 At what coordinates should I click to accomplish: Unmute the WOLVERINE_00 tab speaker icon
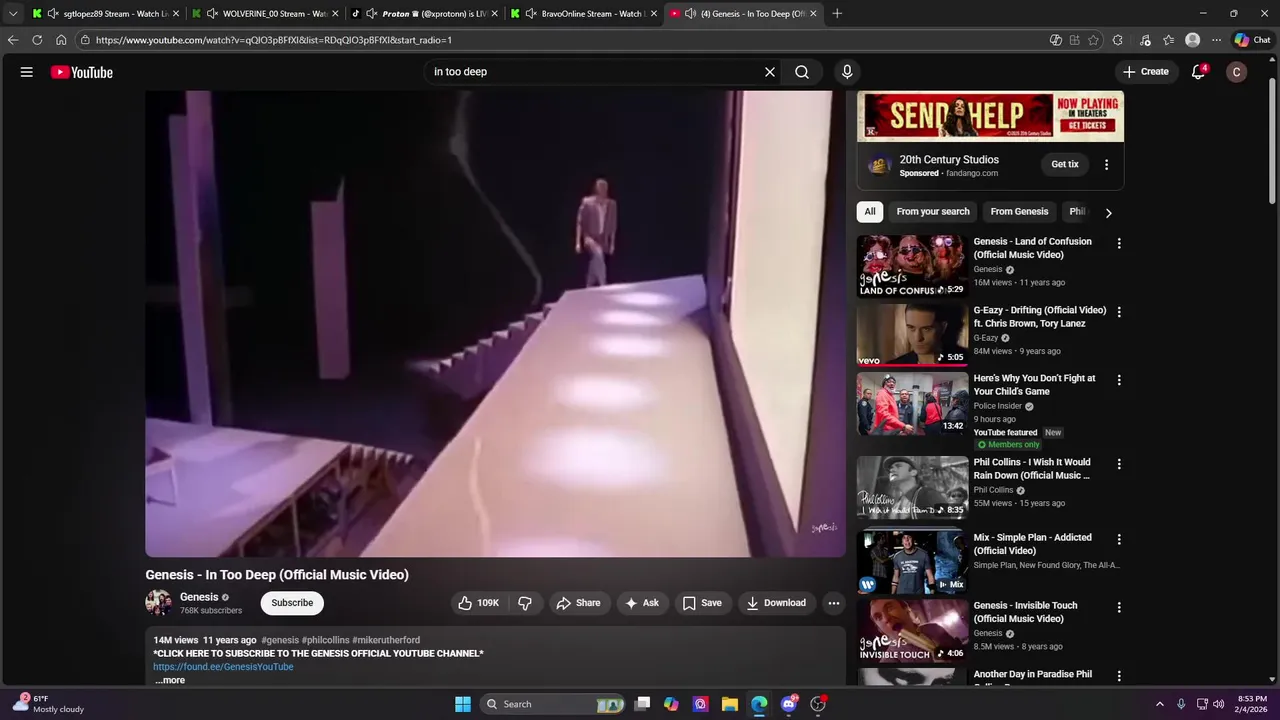coord(212,14)
